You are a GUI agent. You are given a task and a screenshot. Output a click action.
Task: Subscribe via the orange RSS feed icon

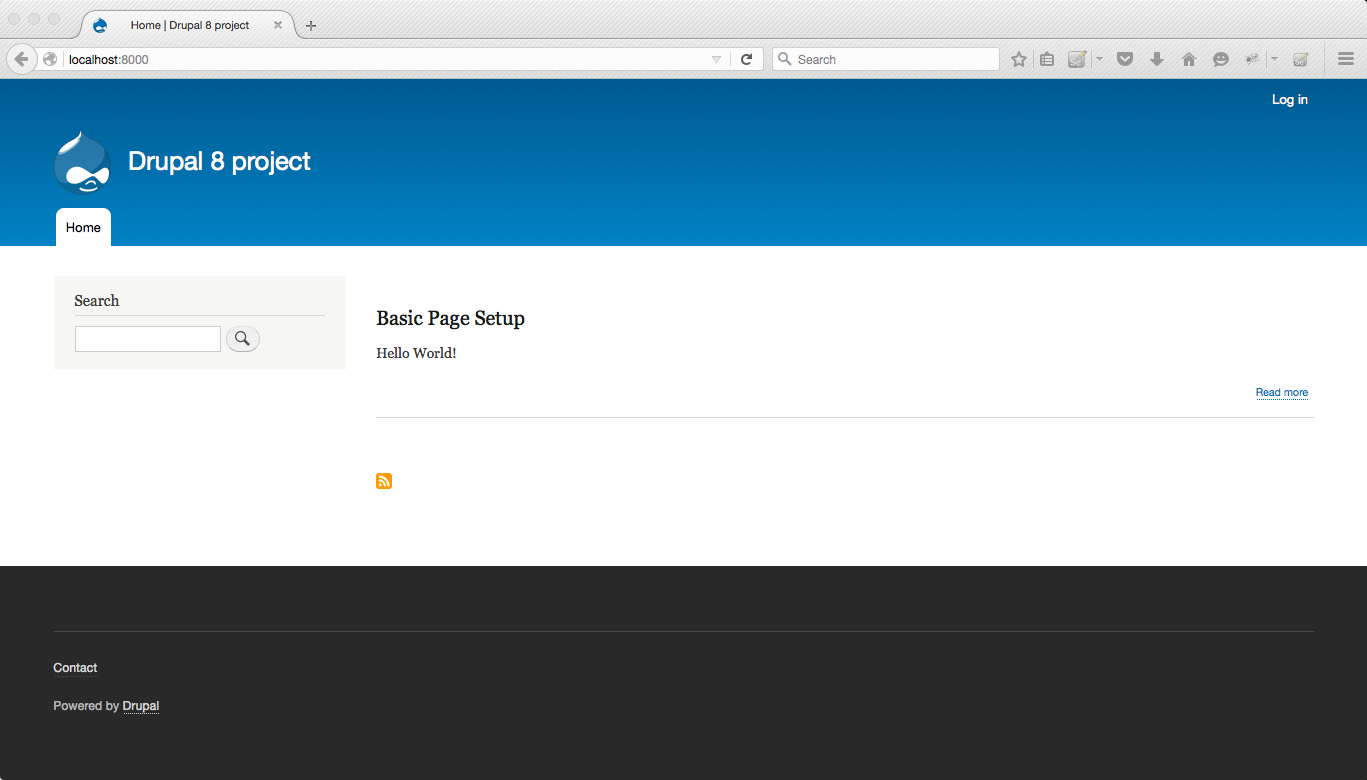coord(384,481)
